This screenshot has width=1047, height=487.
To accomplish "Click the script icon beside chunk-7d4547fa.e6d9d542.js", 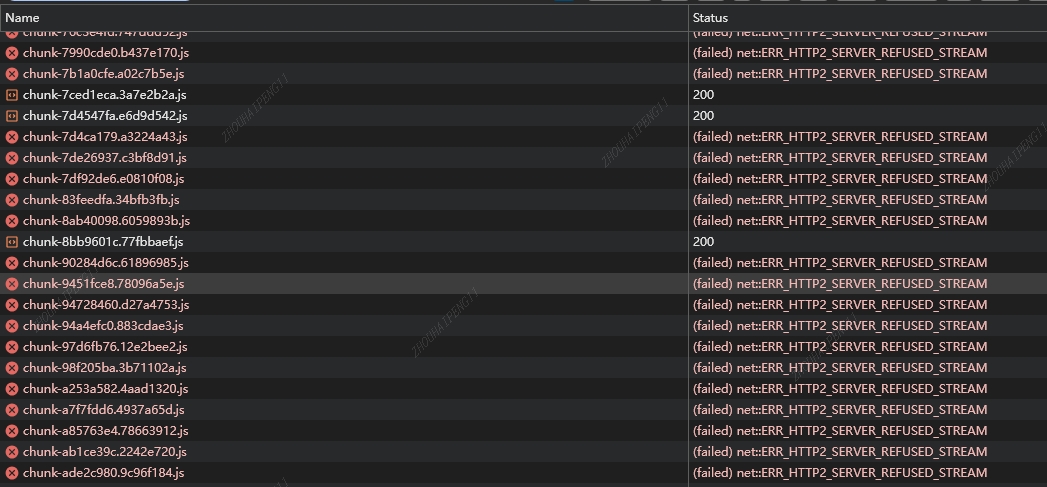I will coord(11,116).
